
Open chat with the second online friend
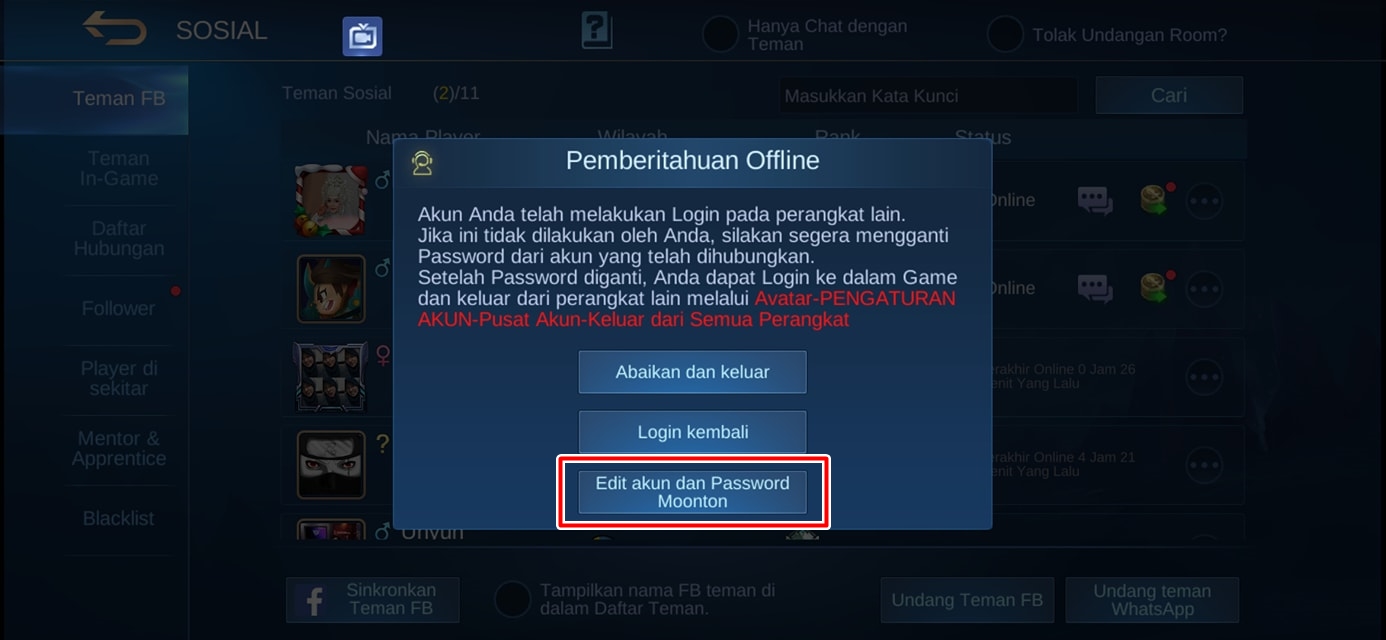tap(1095, 288)
